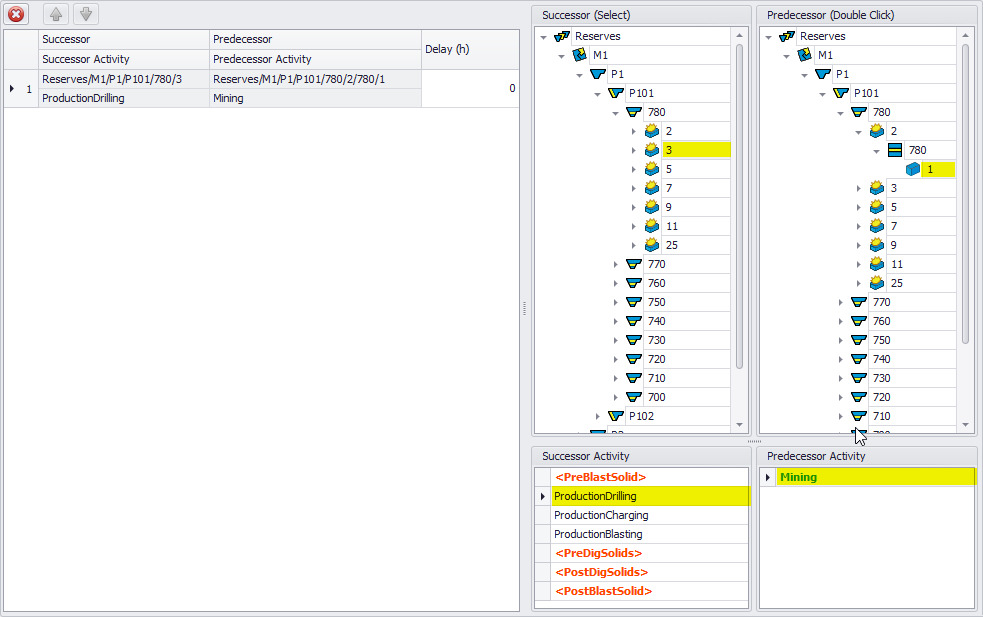The image size is (983, 617).
Task: Expand blast 5 in Predecessor tree
Action: coord(859,207)
